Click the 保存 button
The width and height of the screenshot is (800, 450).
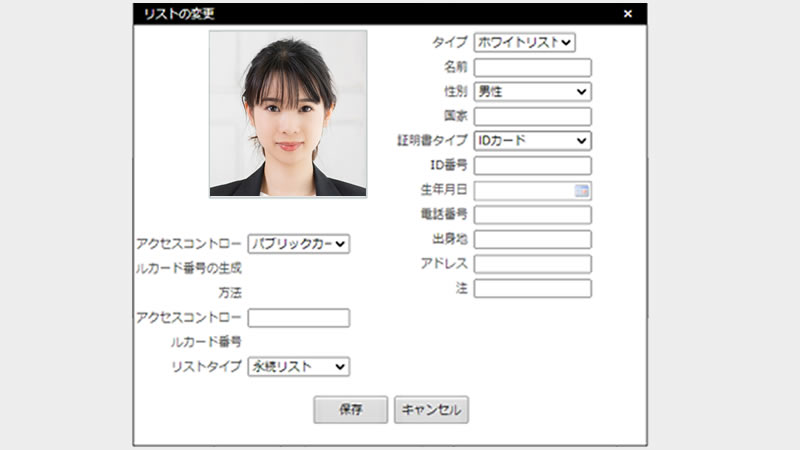pyautogui.click(x=351, y=410)
